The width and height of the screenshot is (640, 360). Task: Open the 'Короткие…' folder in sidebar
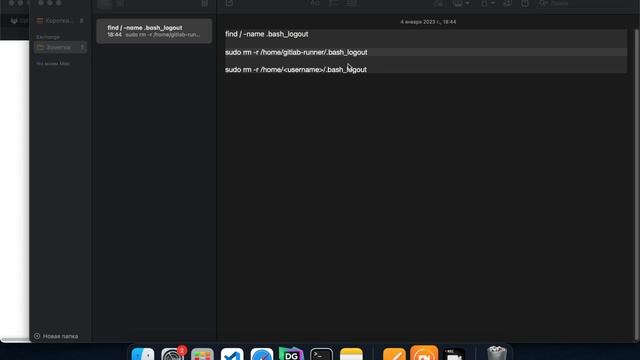tap(60, 20)
